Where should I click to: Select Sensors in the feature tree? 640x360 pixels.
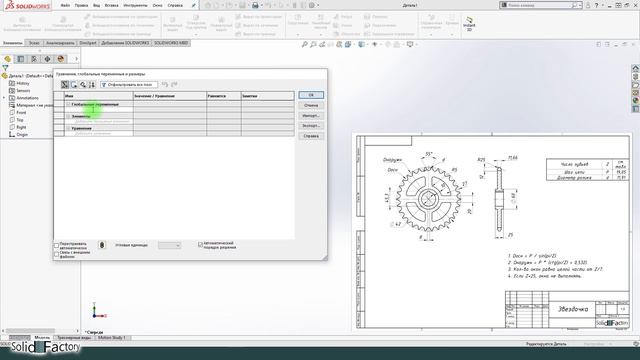pos(20,91)
